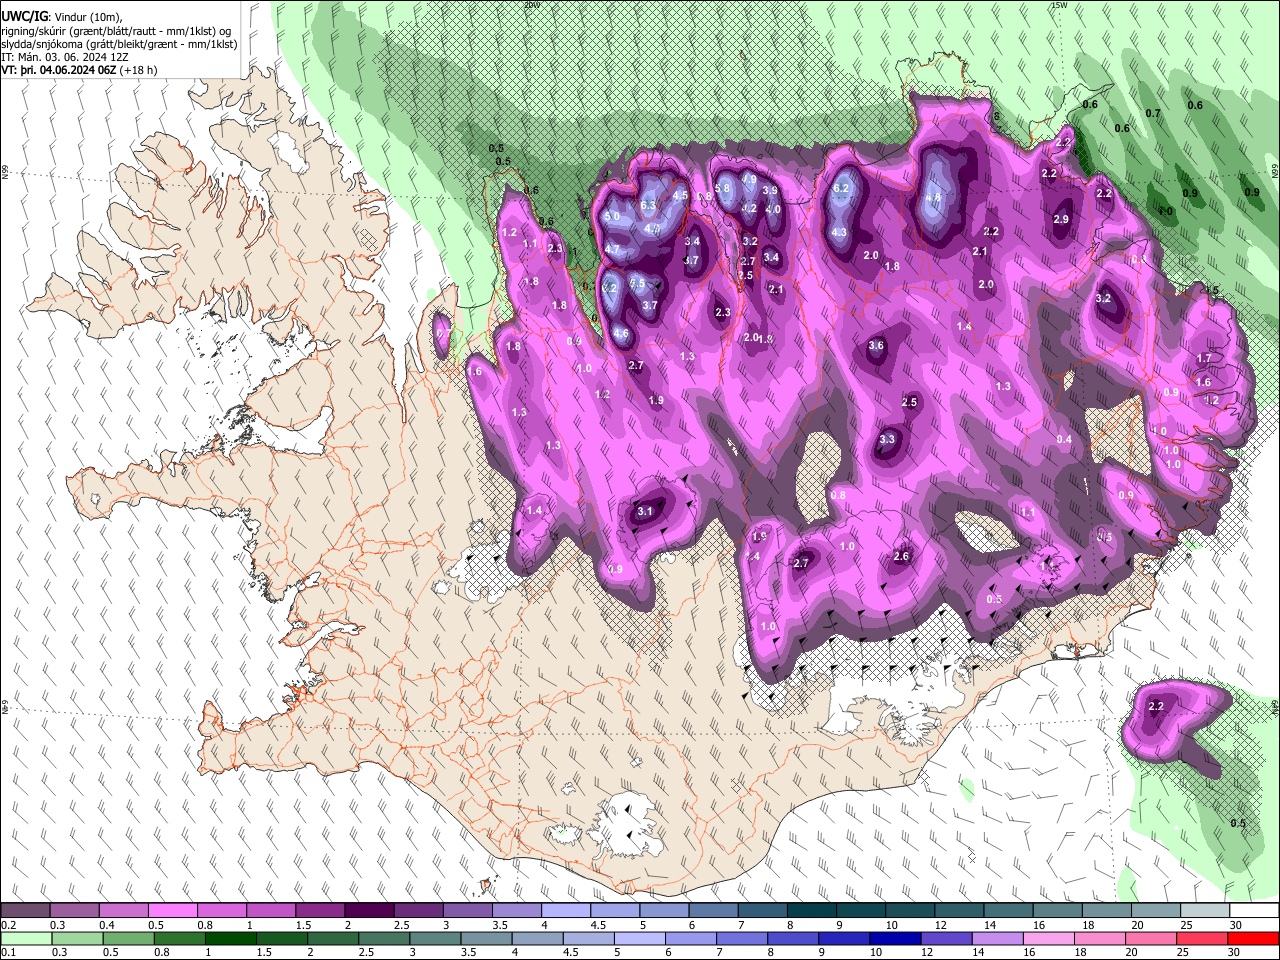The image size is (1280, 960).
Task: Click the bold 'UWC/IG' title text
Action: click(24, 15)
